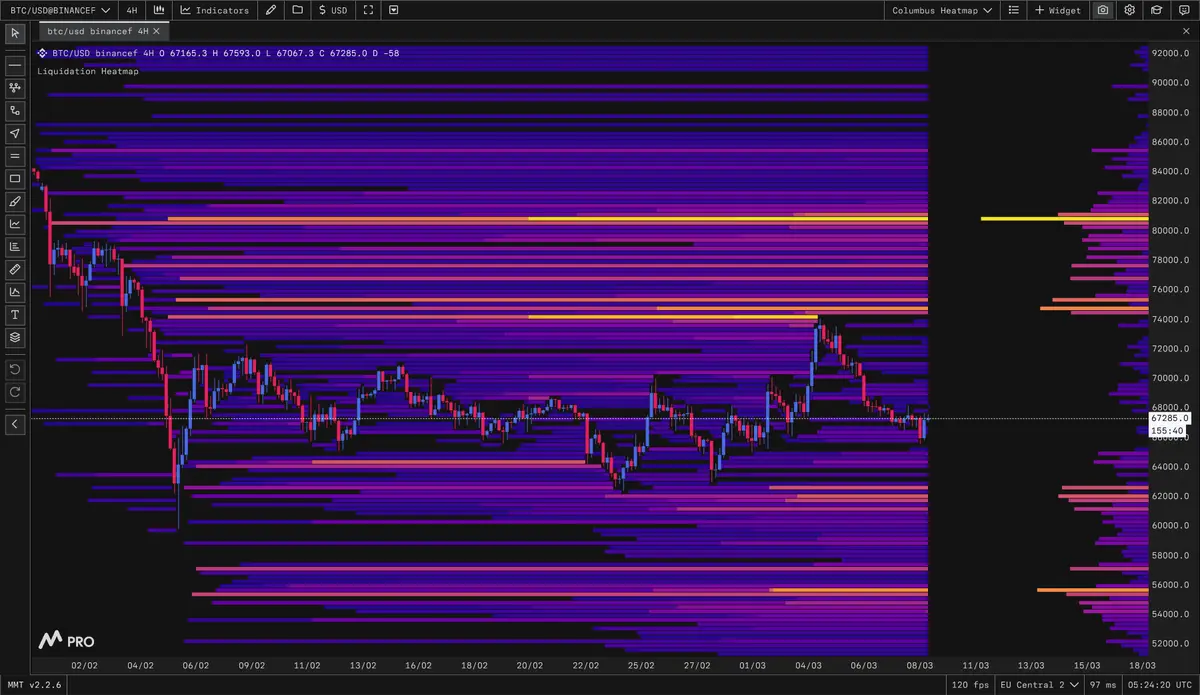The width and height of the screenshot is (1200, 695).
Task: Open the feedback chat icon
Action: (1182, 10)
